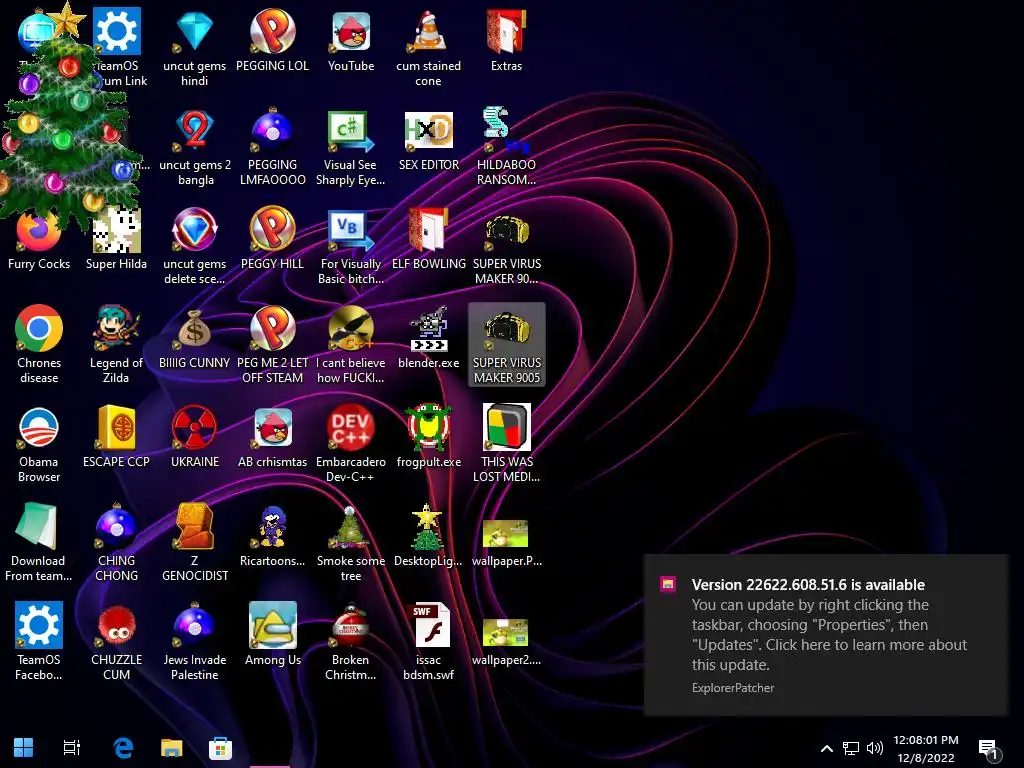
Task: Select the wallpaper2.... image file
Action: coord(506,632)
